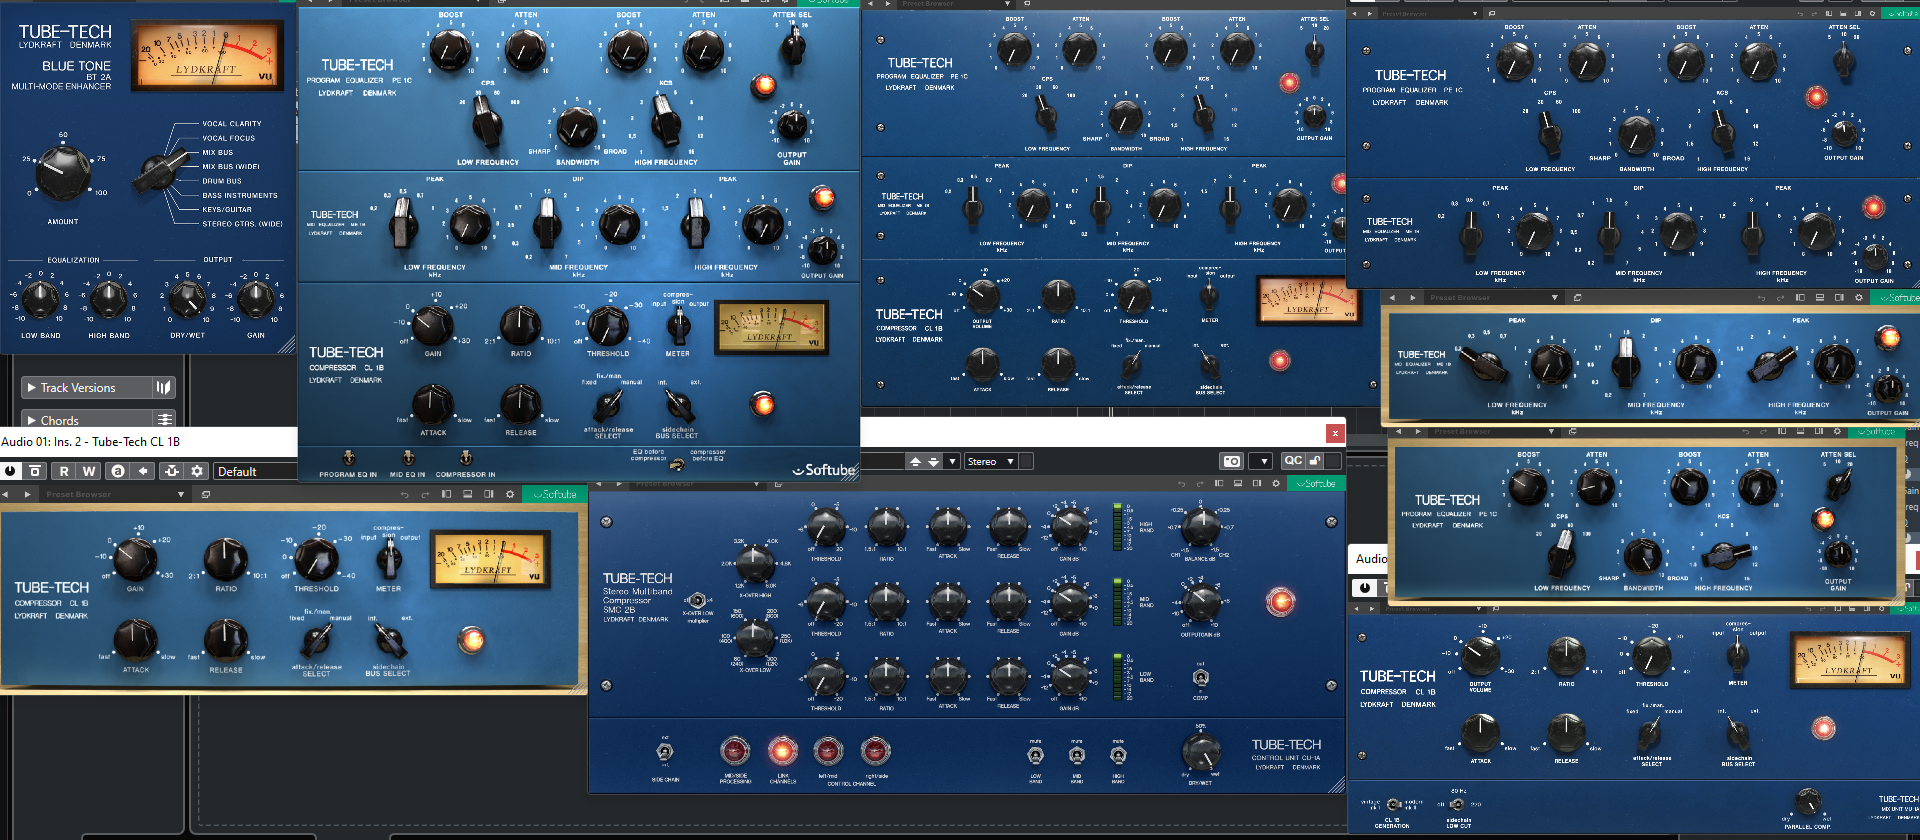Screen dimensions: 1920x840
Task: Toggle right side panel in bottom-left CL 1B toolbar
Action: coord(489,494)
